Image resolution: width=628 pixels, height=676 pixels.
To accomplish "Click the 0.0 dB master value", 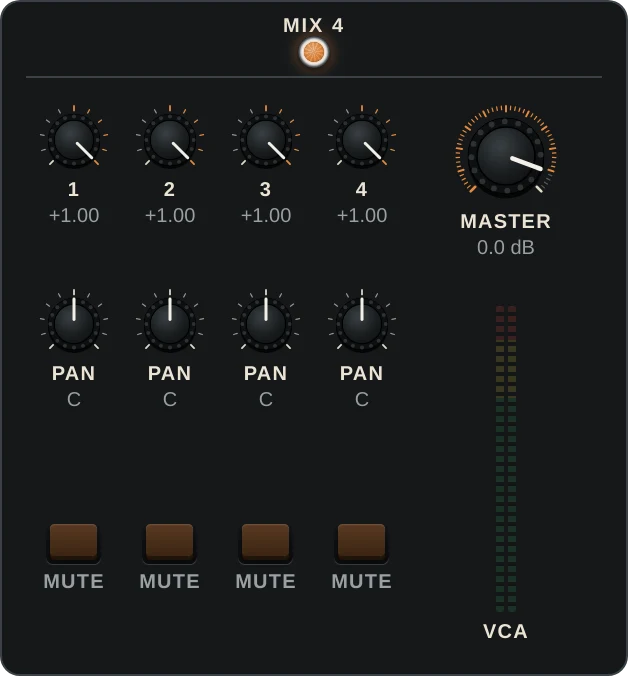I will pyautogui.click(x=506, y=247).
